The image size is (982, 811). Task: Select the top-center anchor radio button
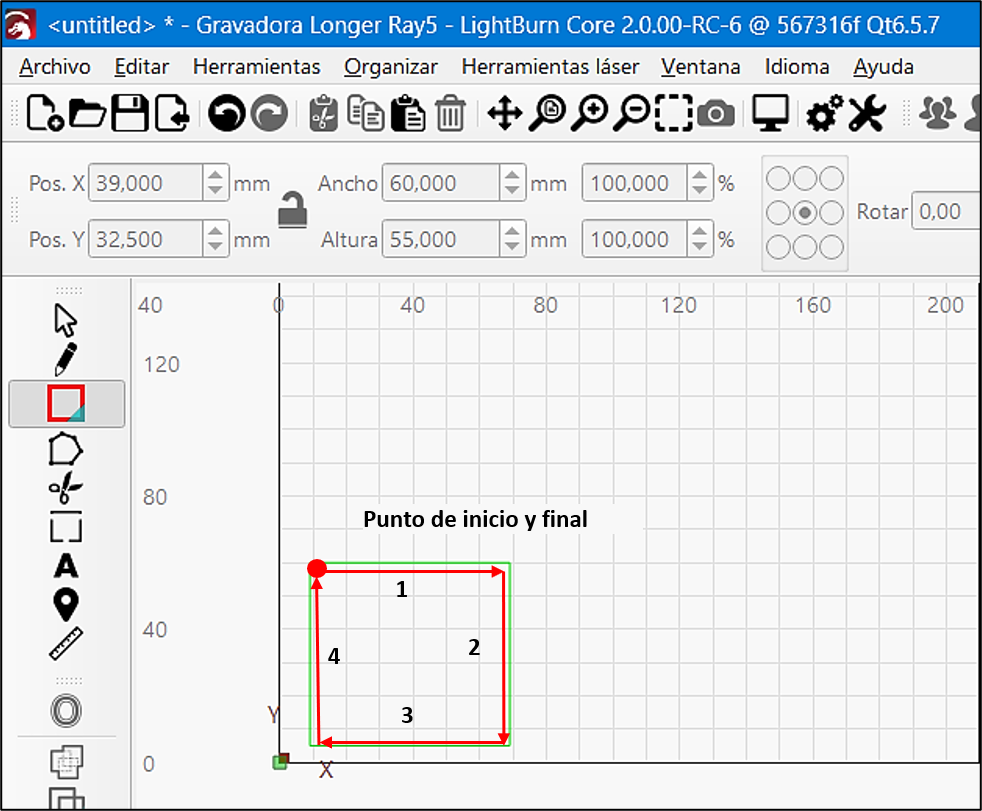point(805,178)
